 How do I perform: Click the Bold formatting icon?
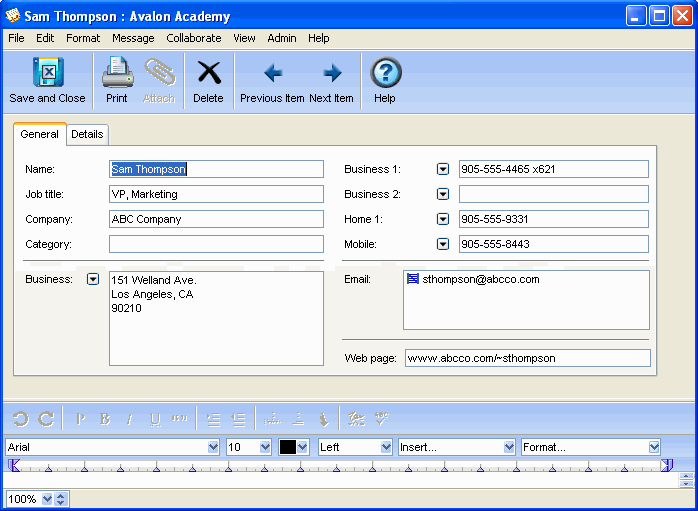(x=105, y=420)
